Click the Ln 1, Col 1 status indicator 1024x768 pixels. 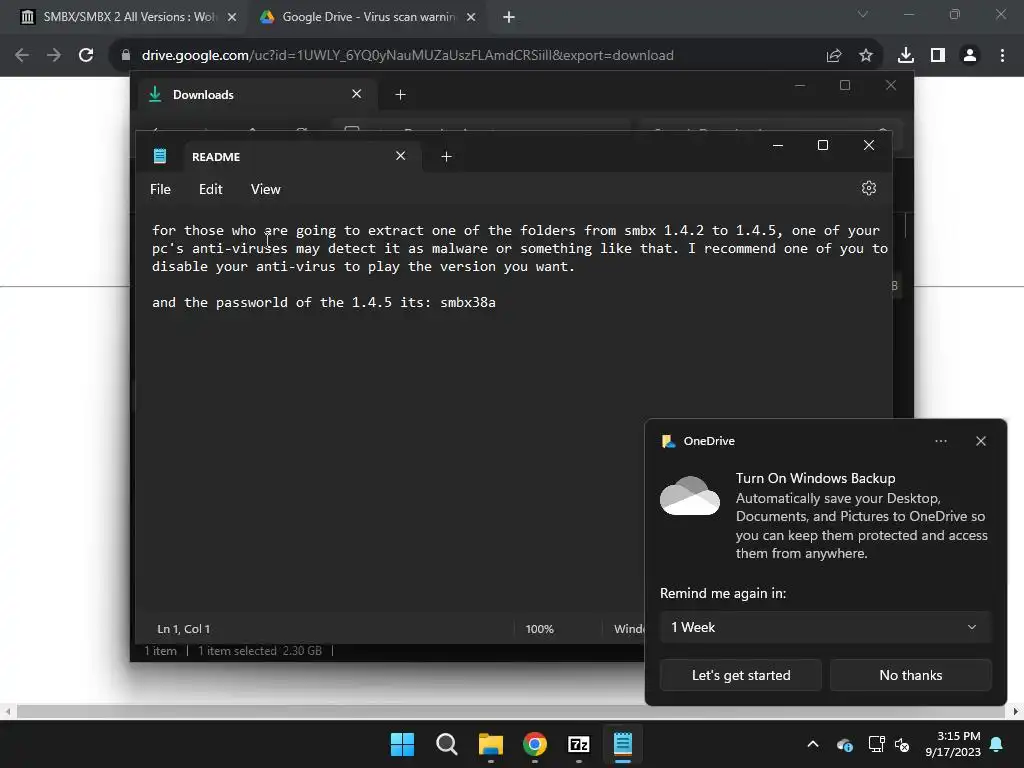tap(184, 629)
